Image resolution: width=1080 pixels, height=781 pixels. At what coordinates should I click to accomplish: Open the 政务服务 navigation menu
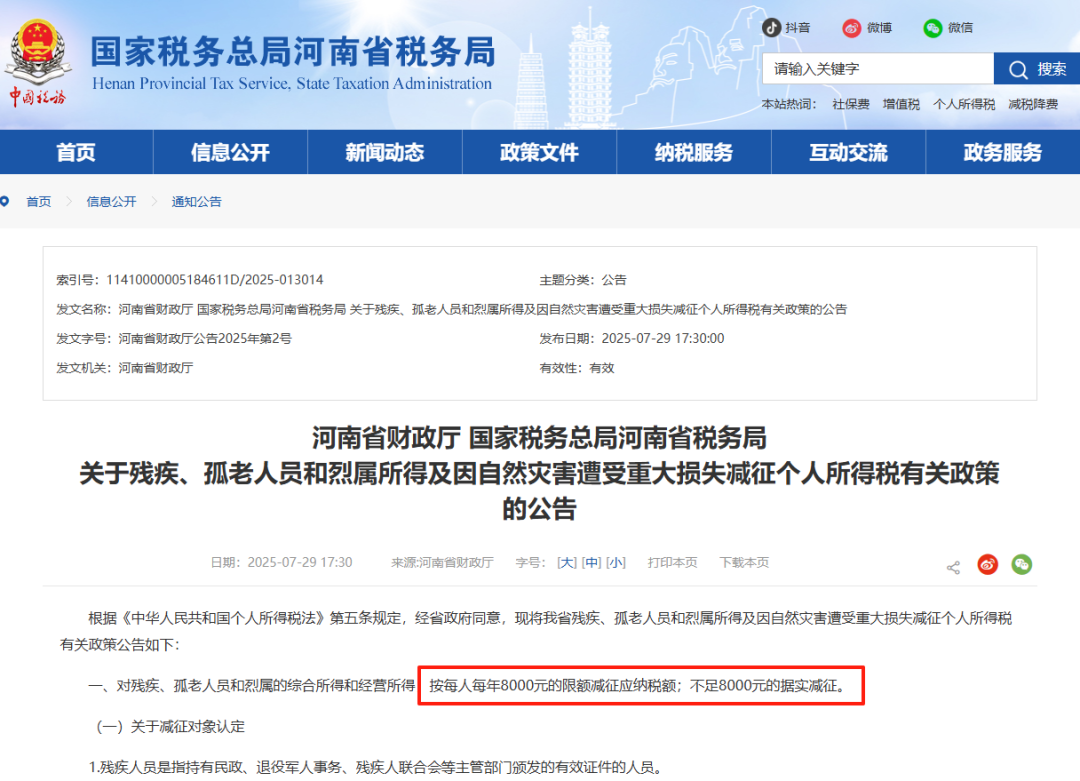1002,151
